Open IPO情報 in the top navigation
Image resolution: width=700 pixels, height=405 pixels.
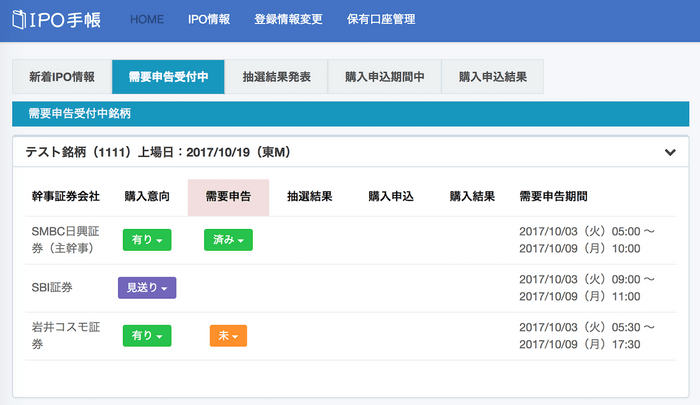coord(209,20)
